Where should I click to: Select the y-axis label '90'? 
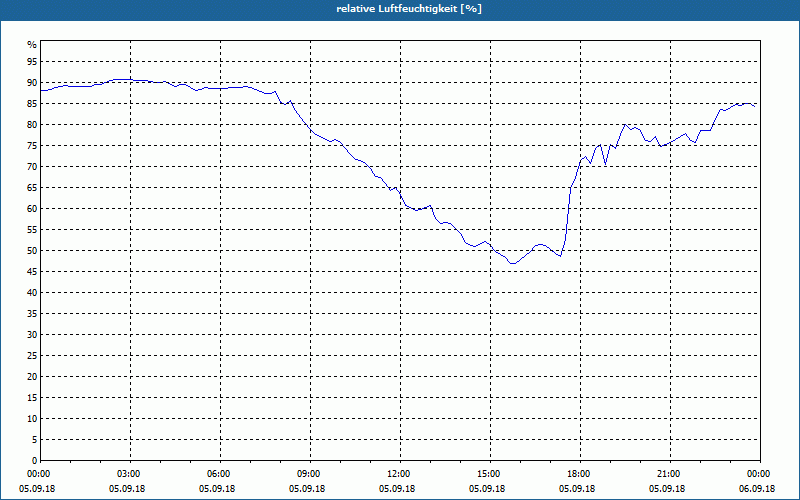pyautogui.click(x=32, y=83)
